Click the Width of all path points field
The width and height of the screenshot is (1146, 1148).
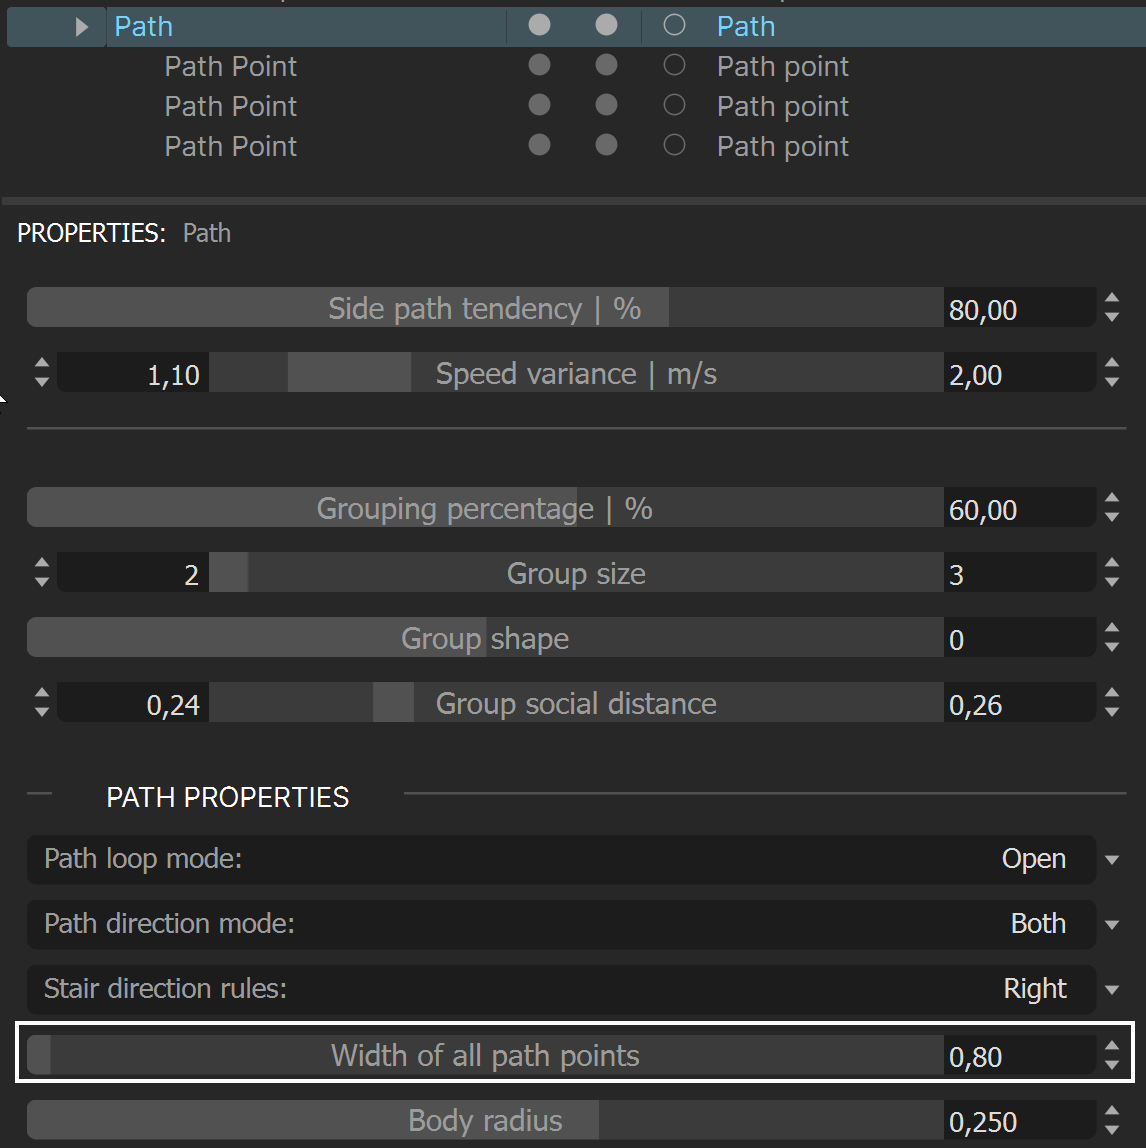(561, 1055)
